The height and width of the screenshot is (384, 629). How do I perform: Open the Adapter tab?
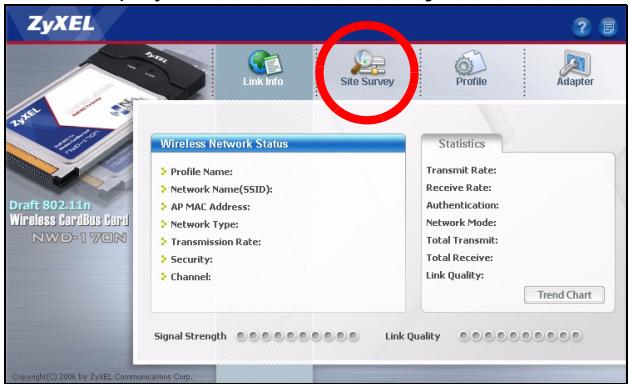click(x=575, y=68)
